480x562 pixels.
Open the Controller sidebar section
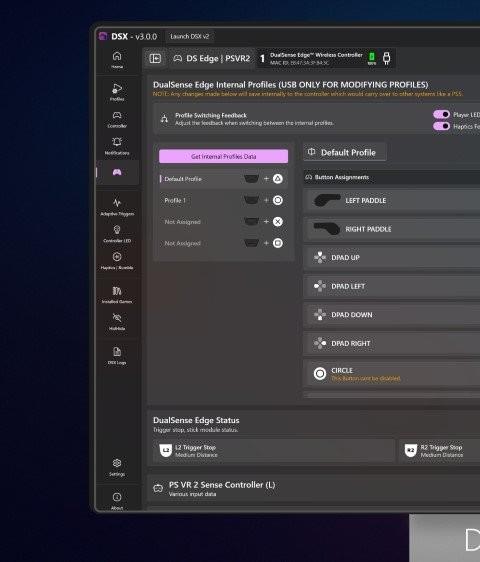(x=117, y=119)
